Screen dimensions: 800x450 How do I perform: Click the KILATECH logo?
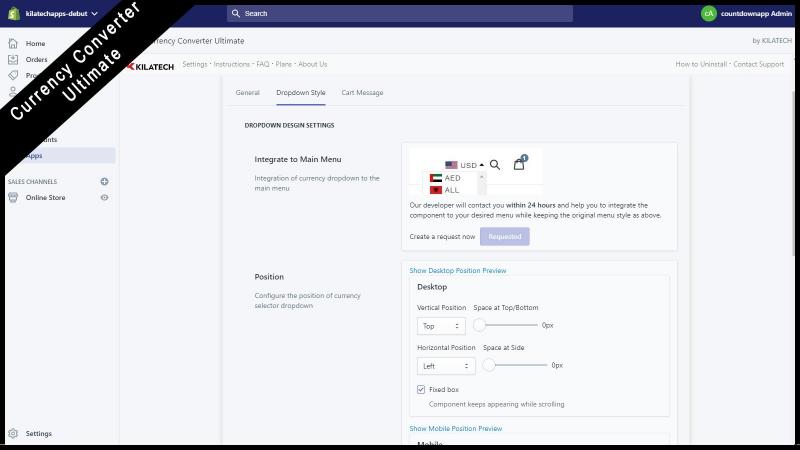150,66
